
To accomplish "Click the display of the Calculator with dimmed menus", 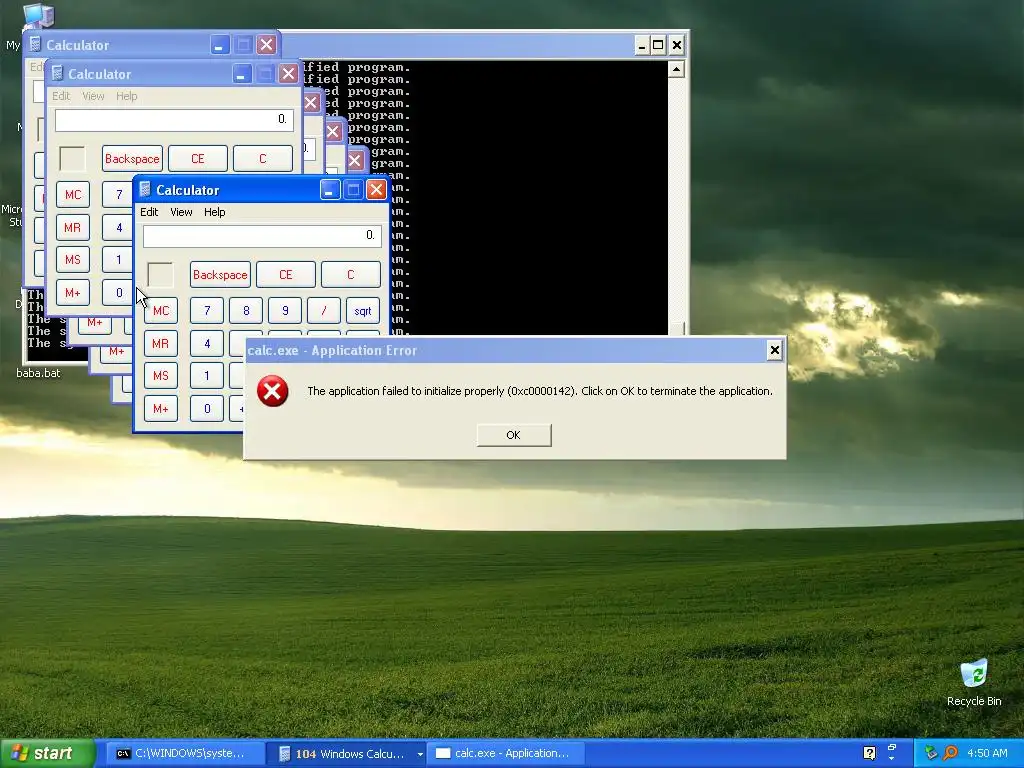I will [x=174, y=120].
